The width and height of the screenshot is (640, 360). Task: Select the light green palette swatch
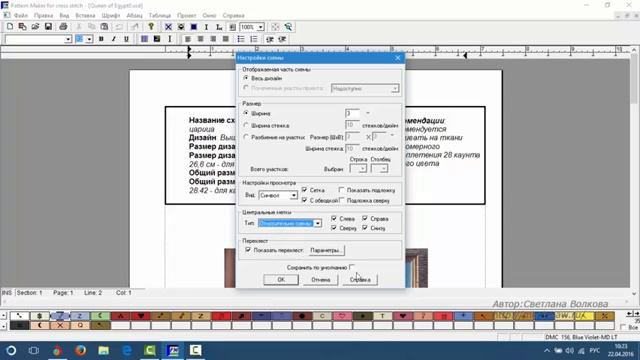tap(100, 316)
